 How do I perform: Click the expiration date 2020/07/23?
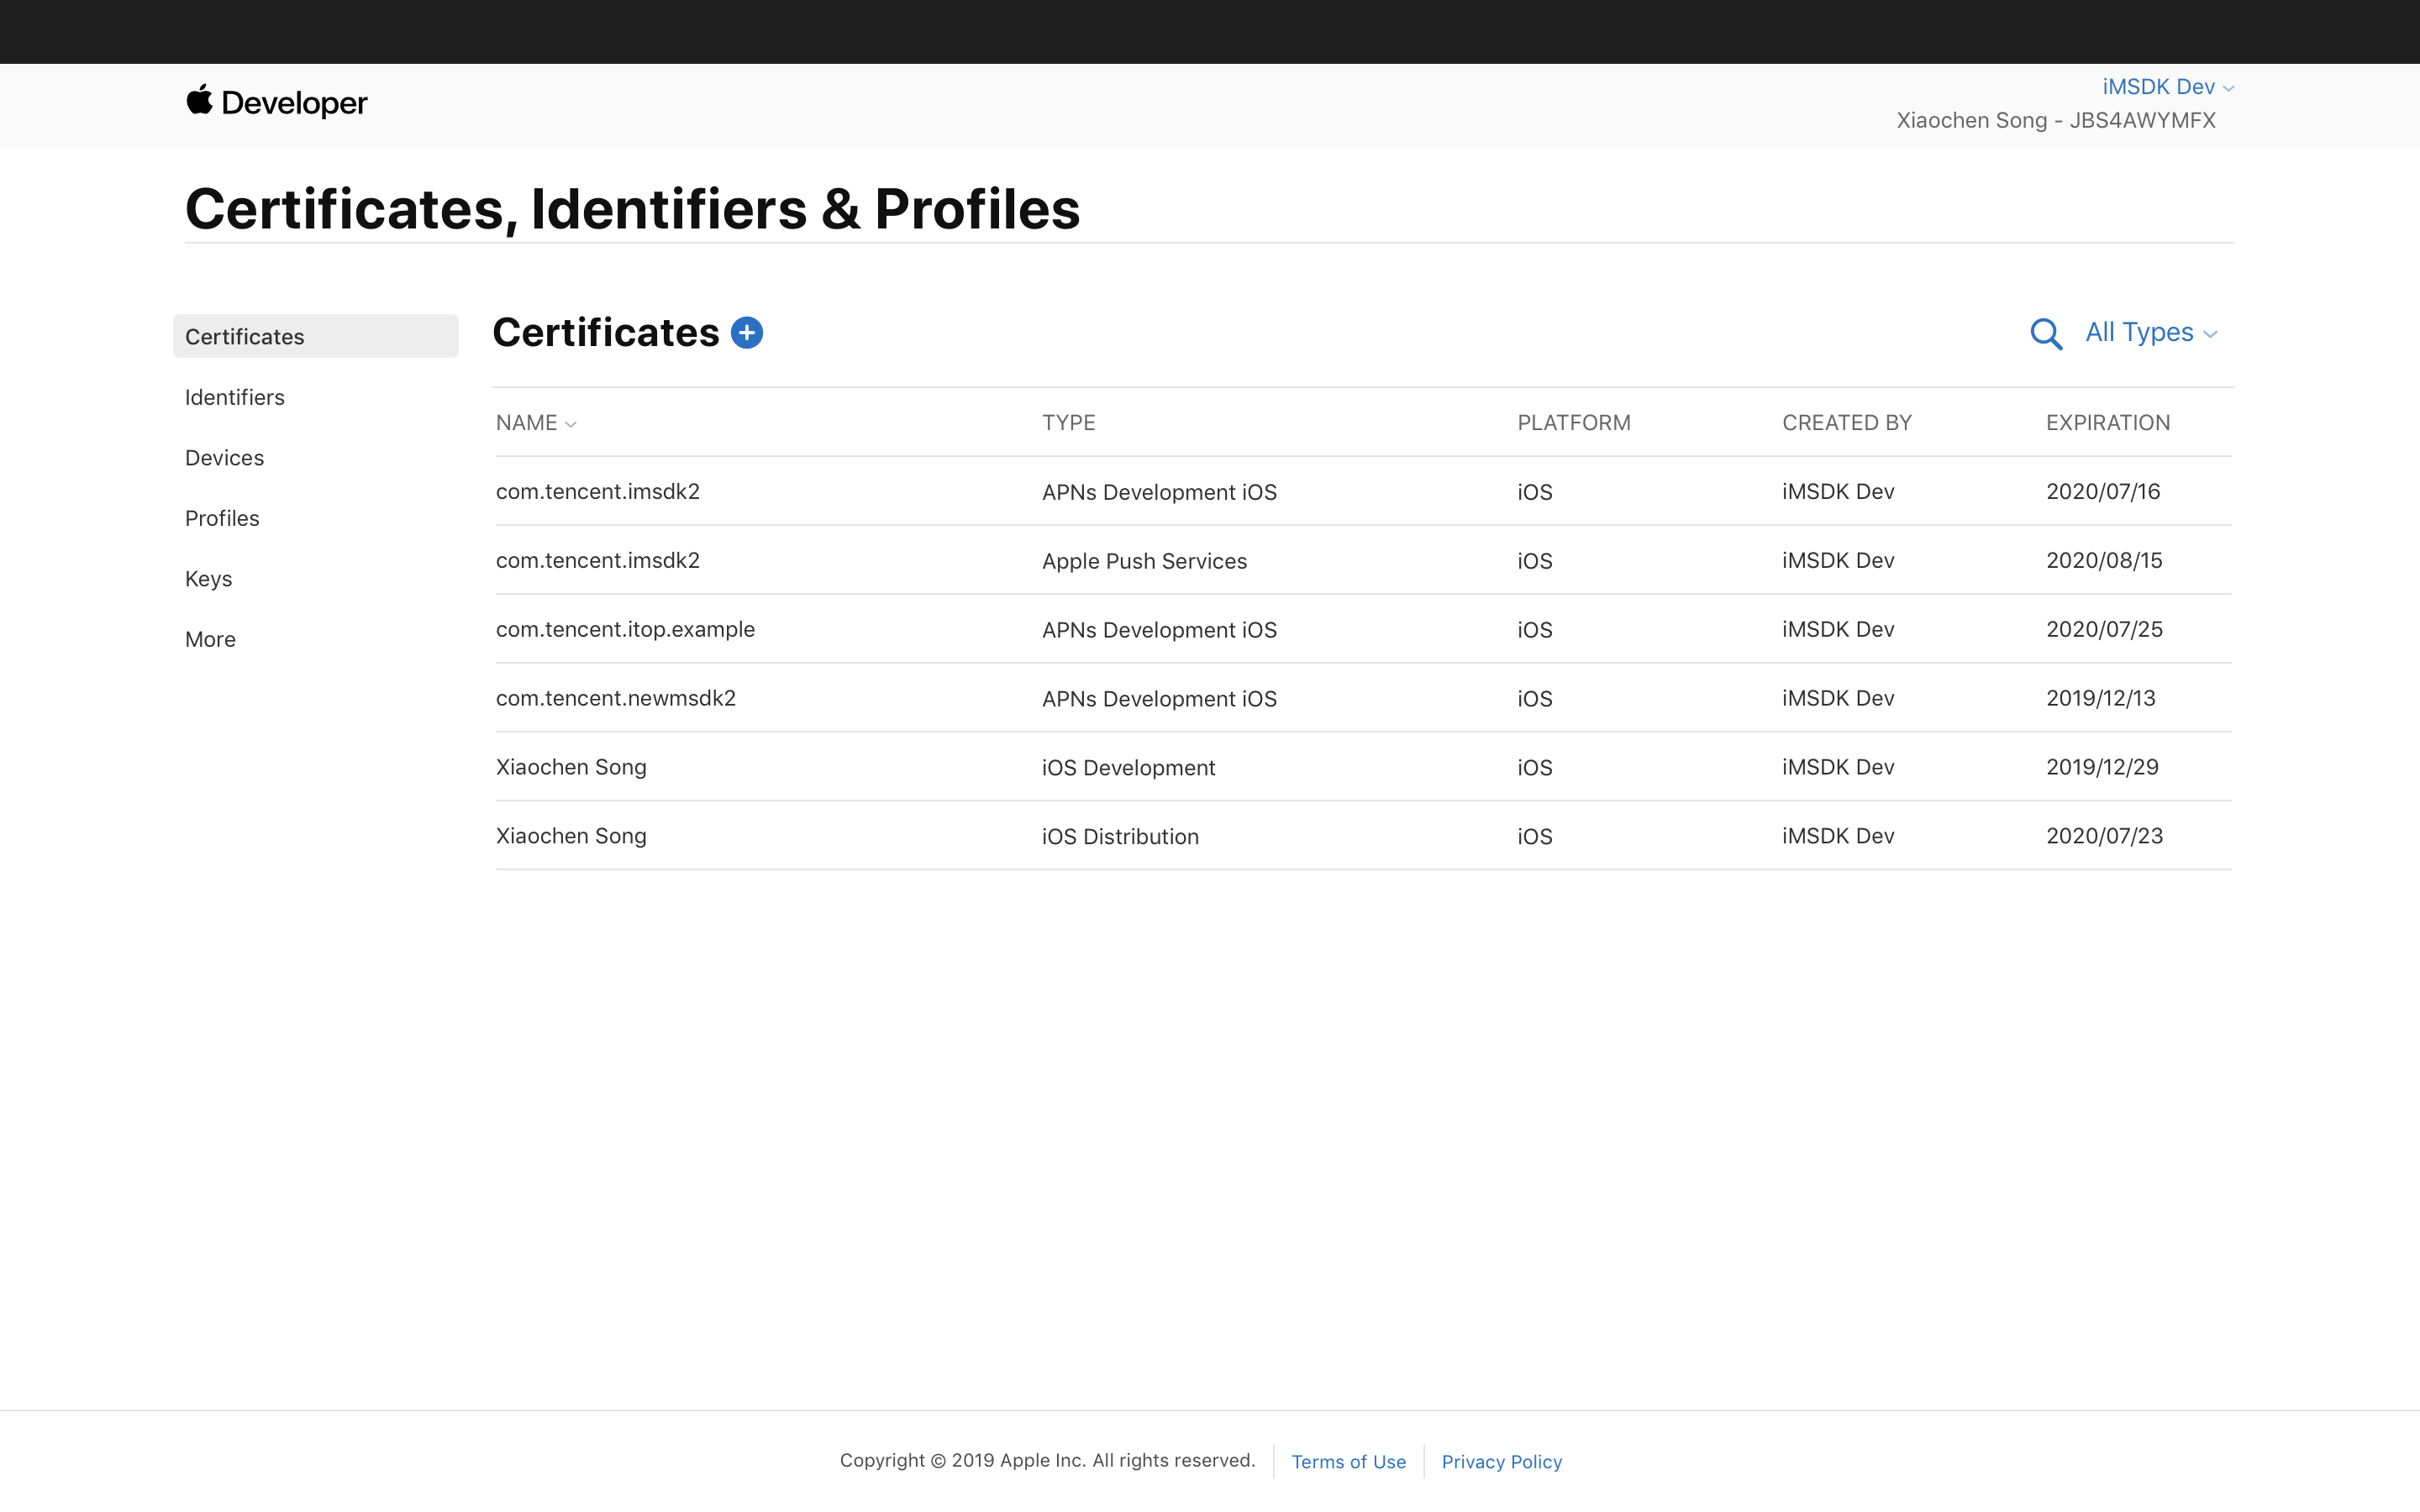point(2104,836)
